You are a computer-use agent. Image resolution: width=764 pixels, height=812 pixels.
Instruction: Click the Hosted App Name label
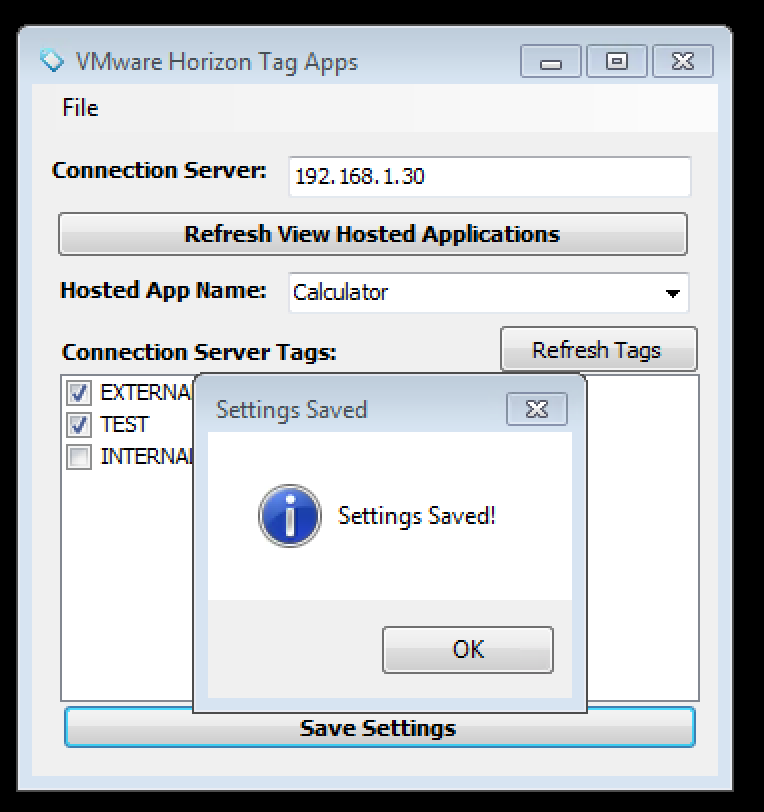(x=163, y=291)
